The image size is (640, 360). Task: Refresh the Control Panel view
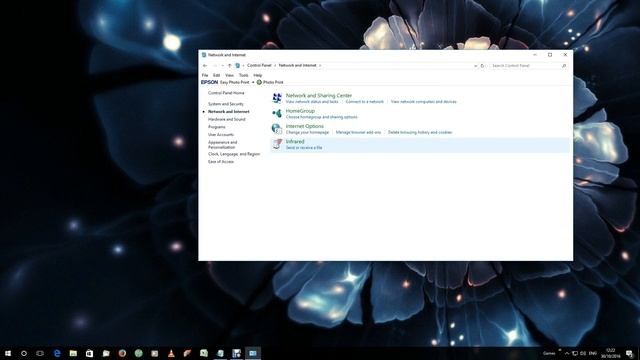[x=482, y=65]
